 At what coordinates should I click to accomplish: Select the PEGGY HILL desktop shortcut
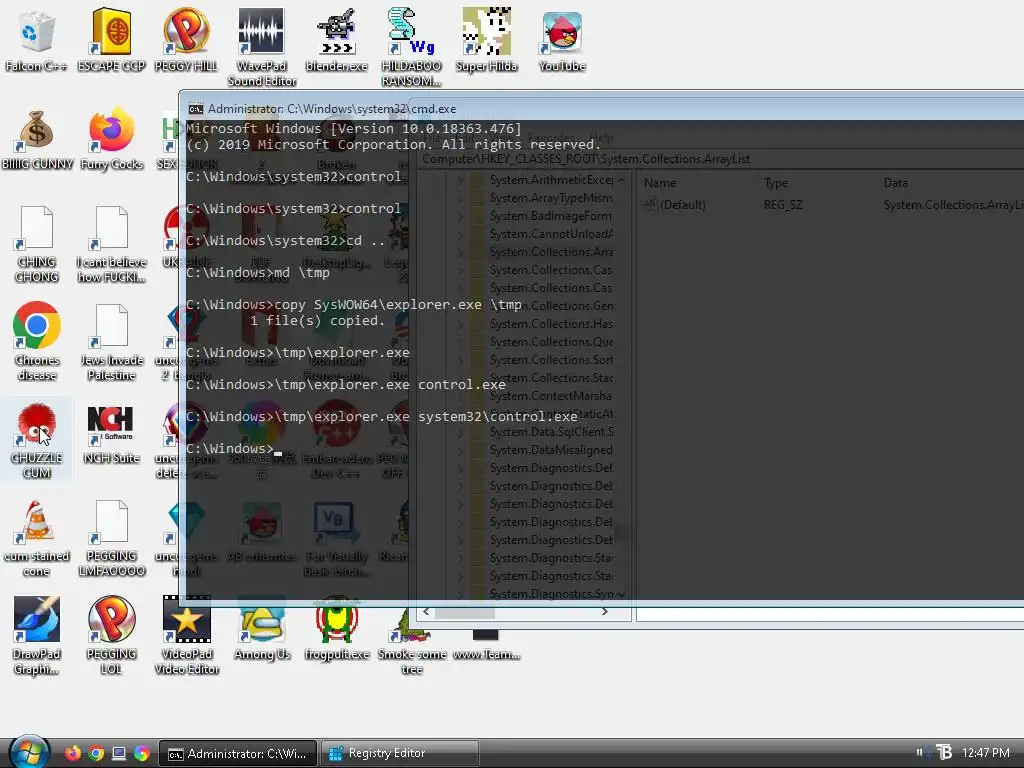pos(186,39)
